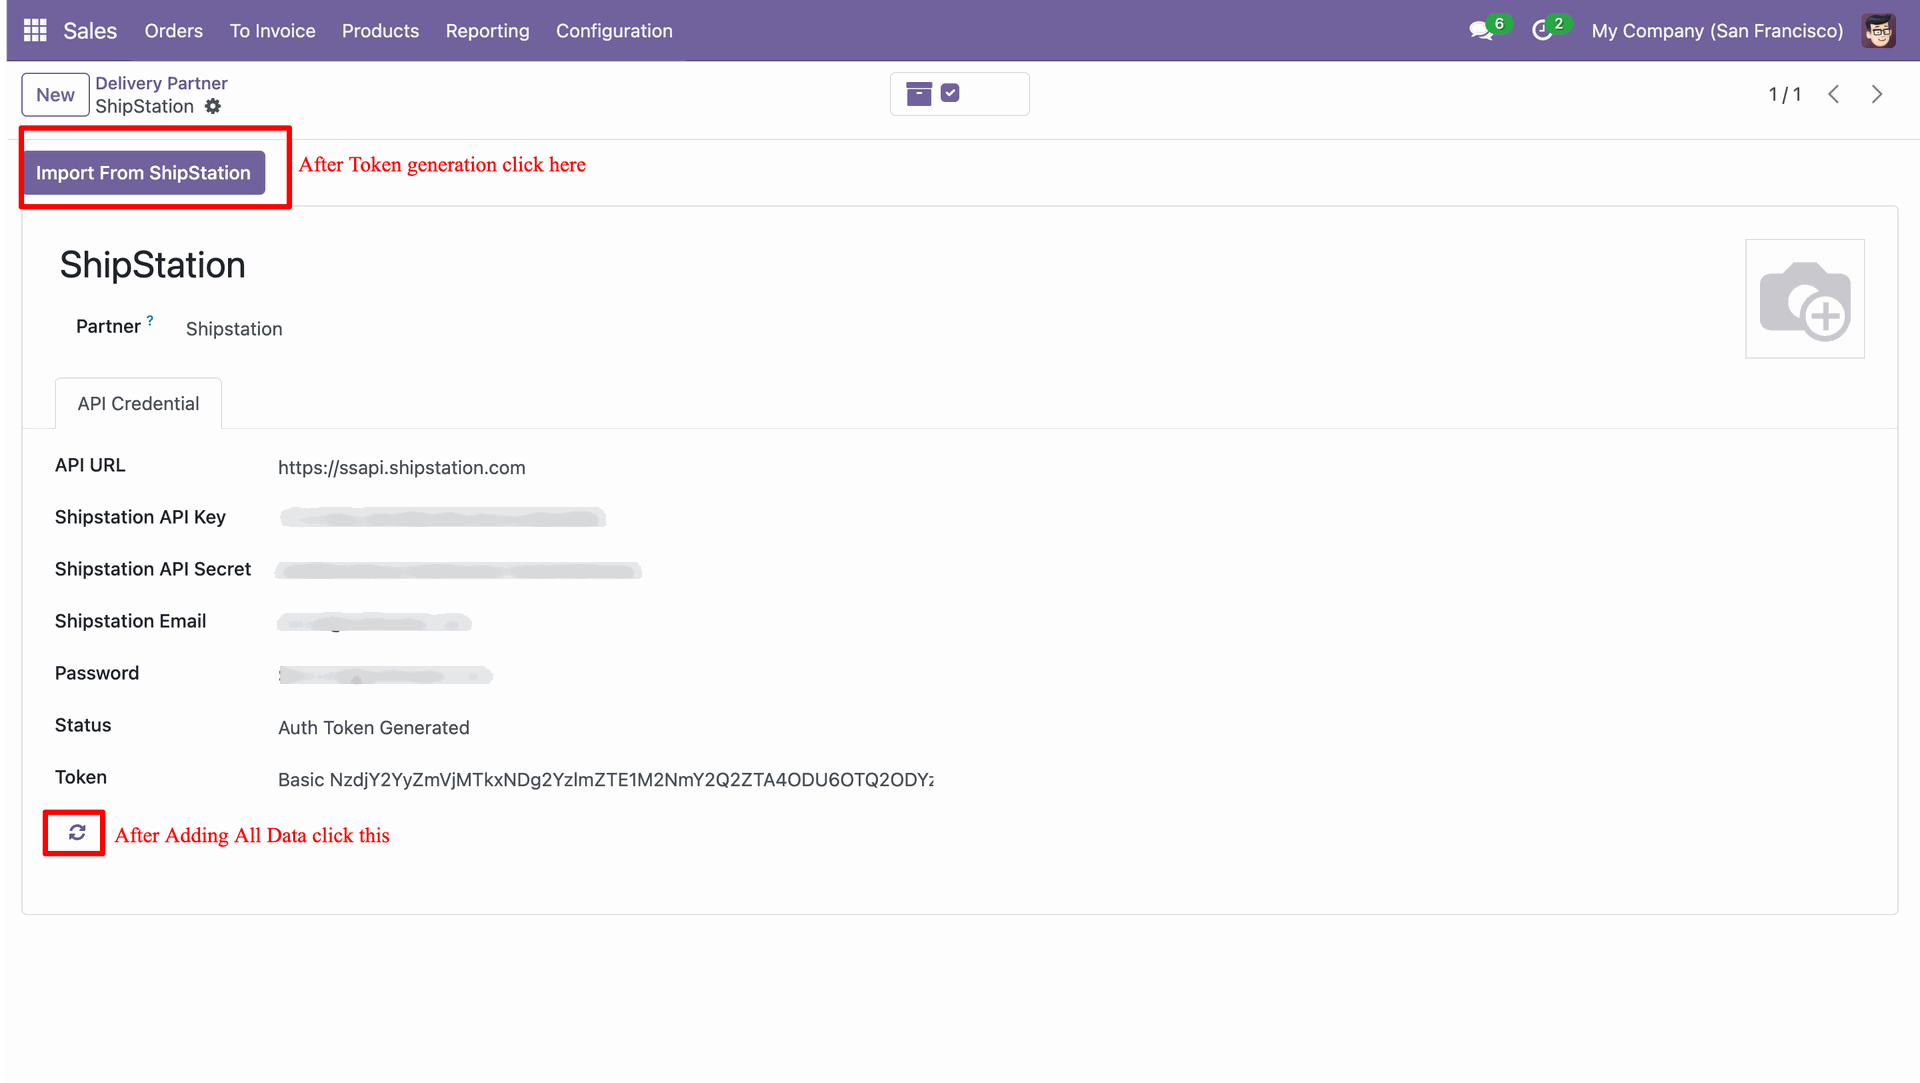The width and height of the screenshot is (1920, 1083).
Task: Open the conversations messages icon
Action: pos(1481,31)
